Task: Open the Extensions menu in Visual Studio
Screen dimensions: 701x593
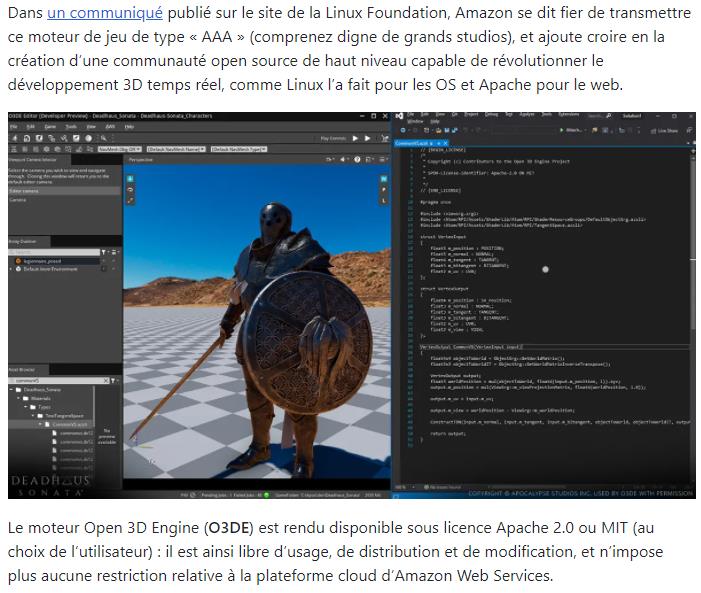Action: 569,114
